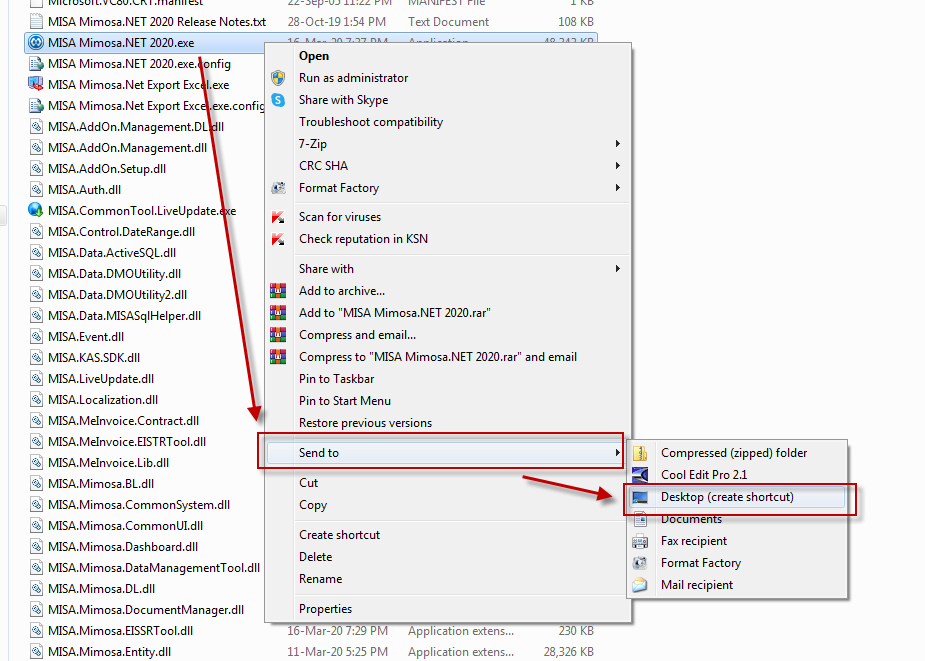925x661 pixels.
Task: Select file MISA.Mimosa.DocumentManager.dll
Action: click(x=146, y=610)
